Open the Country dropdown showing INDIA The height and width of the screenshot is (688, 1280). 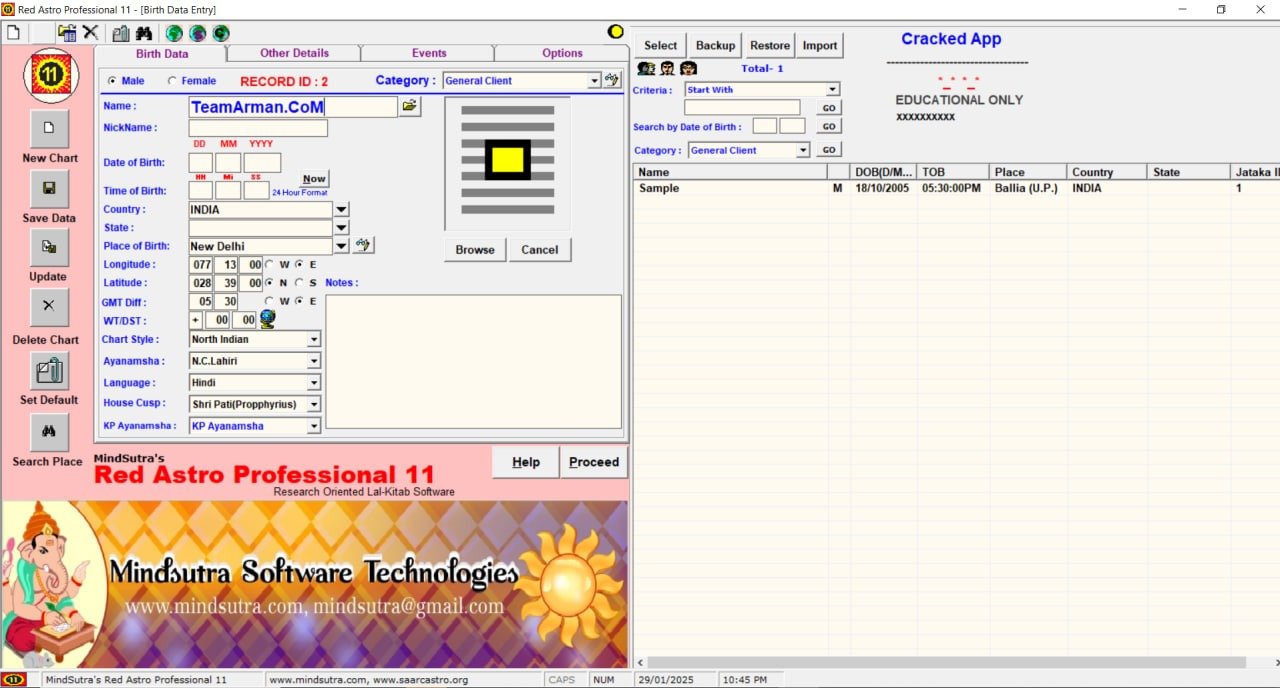(x=341, y=210)
